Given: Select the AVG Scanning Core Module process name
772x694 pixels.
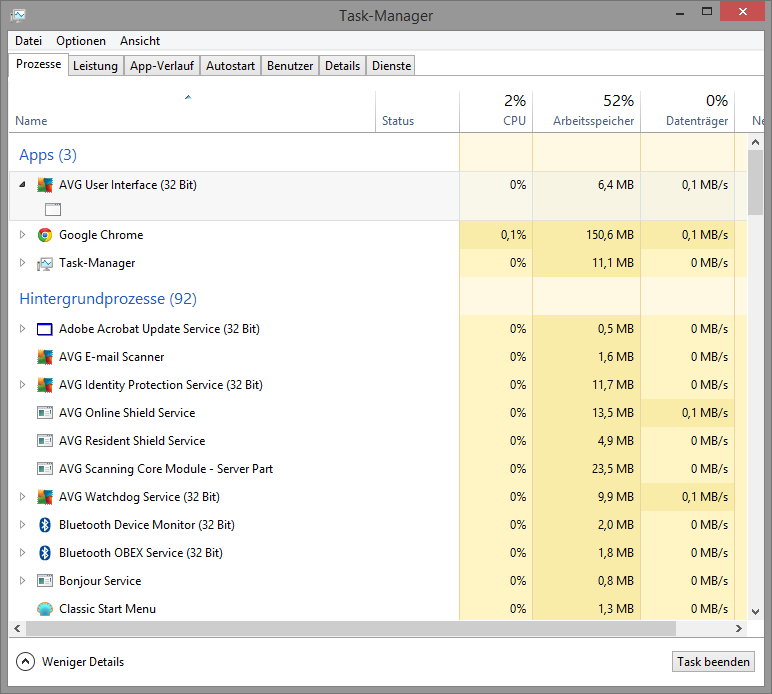Looking at the screenshot, I should click(x=166, y=469).
